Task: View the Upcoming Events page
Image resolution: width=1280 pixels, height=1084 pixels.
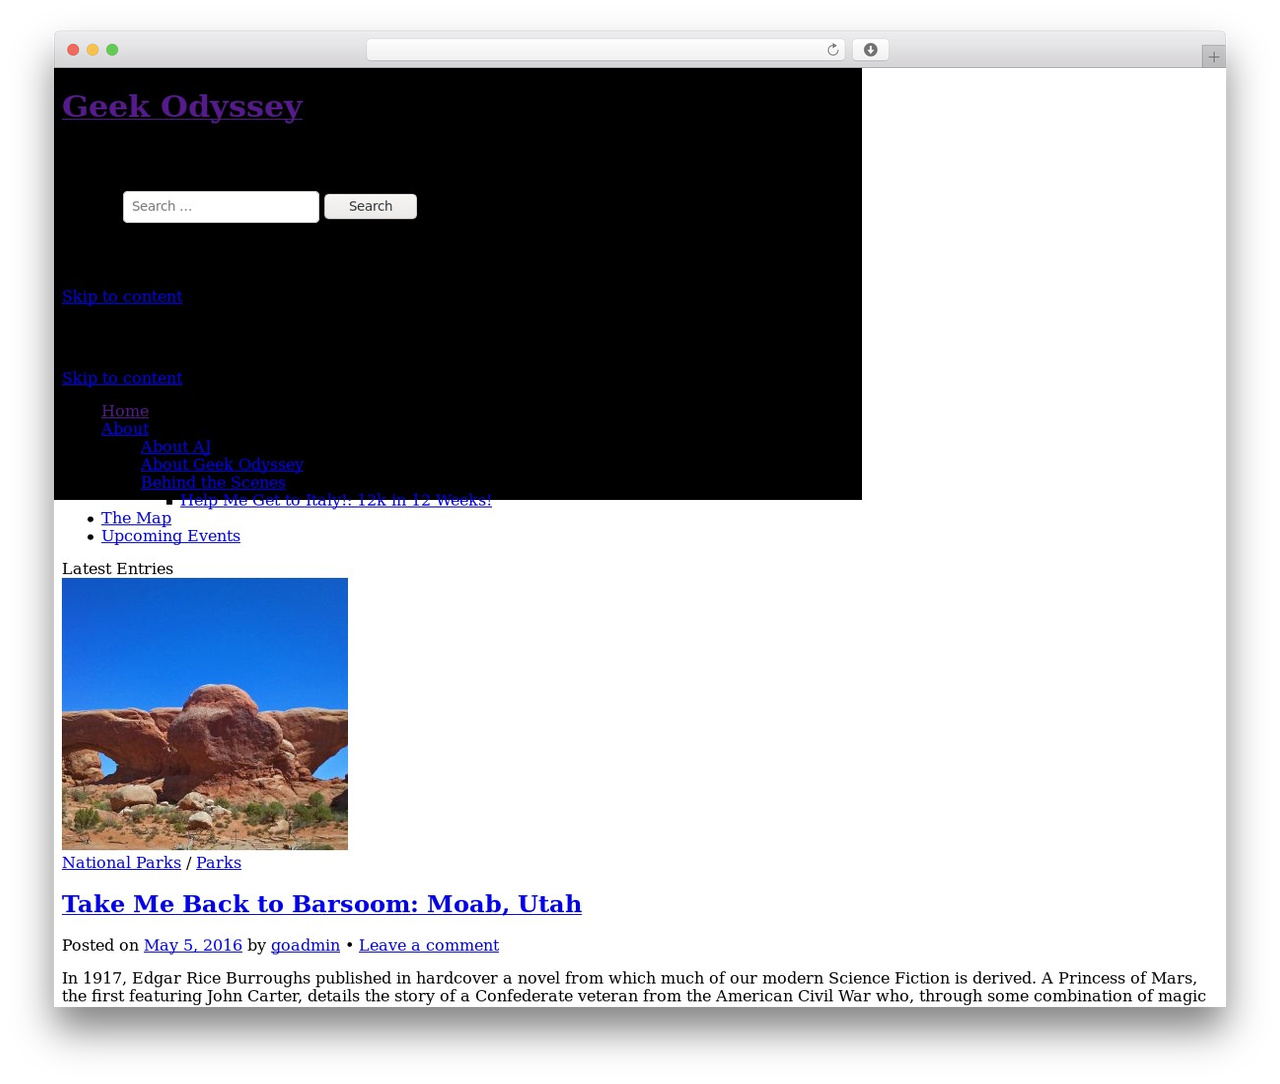Action: 171,536
